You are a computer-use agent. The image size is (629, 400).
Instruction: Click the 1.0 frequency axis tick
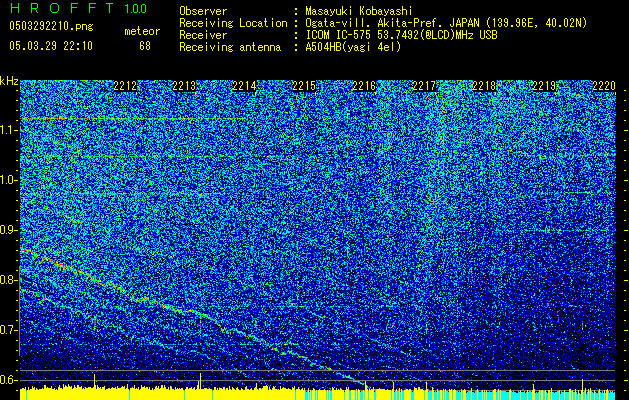click(9, 180)
